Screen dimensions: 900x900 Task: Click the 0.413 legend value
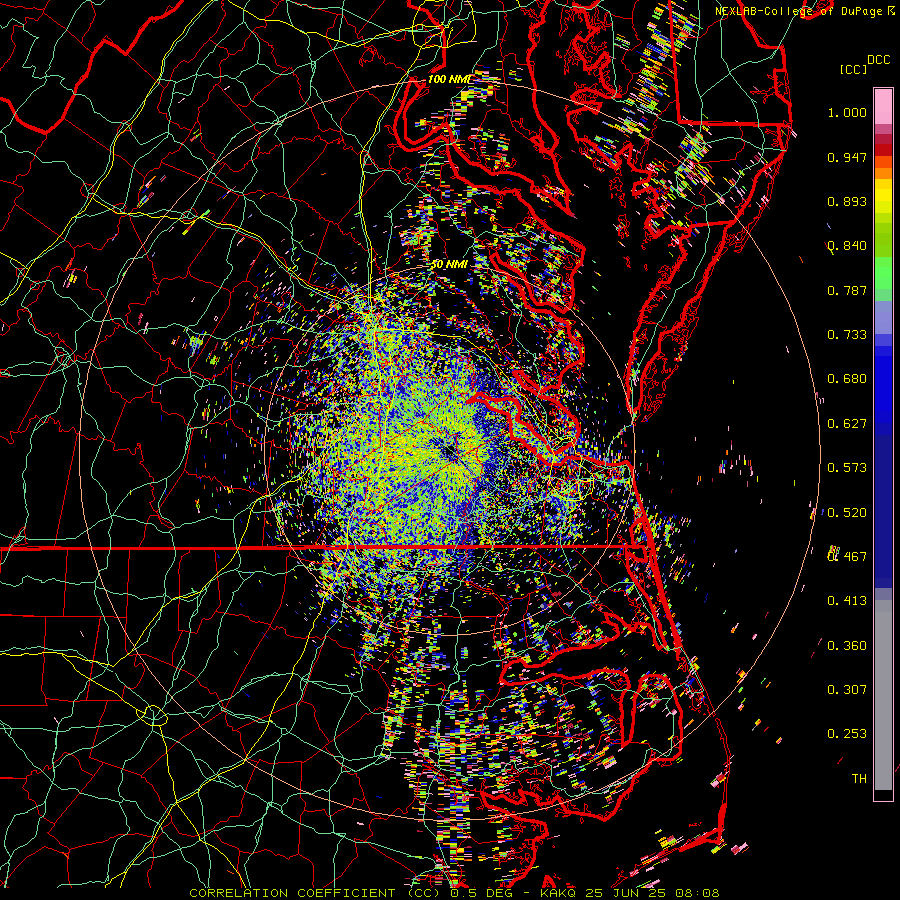pos(847,601)
